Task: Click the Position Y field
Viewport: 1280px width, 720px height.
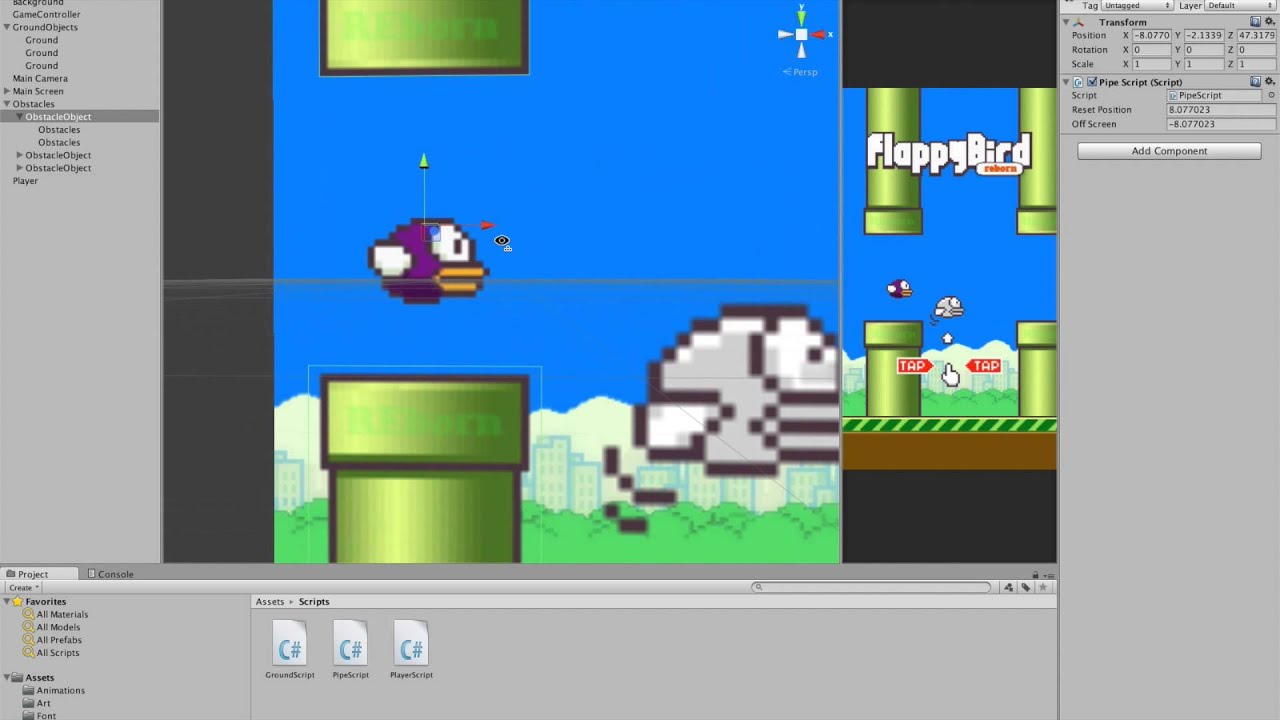Action: click(x=1204, y=36)
